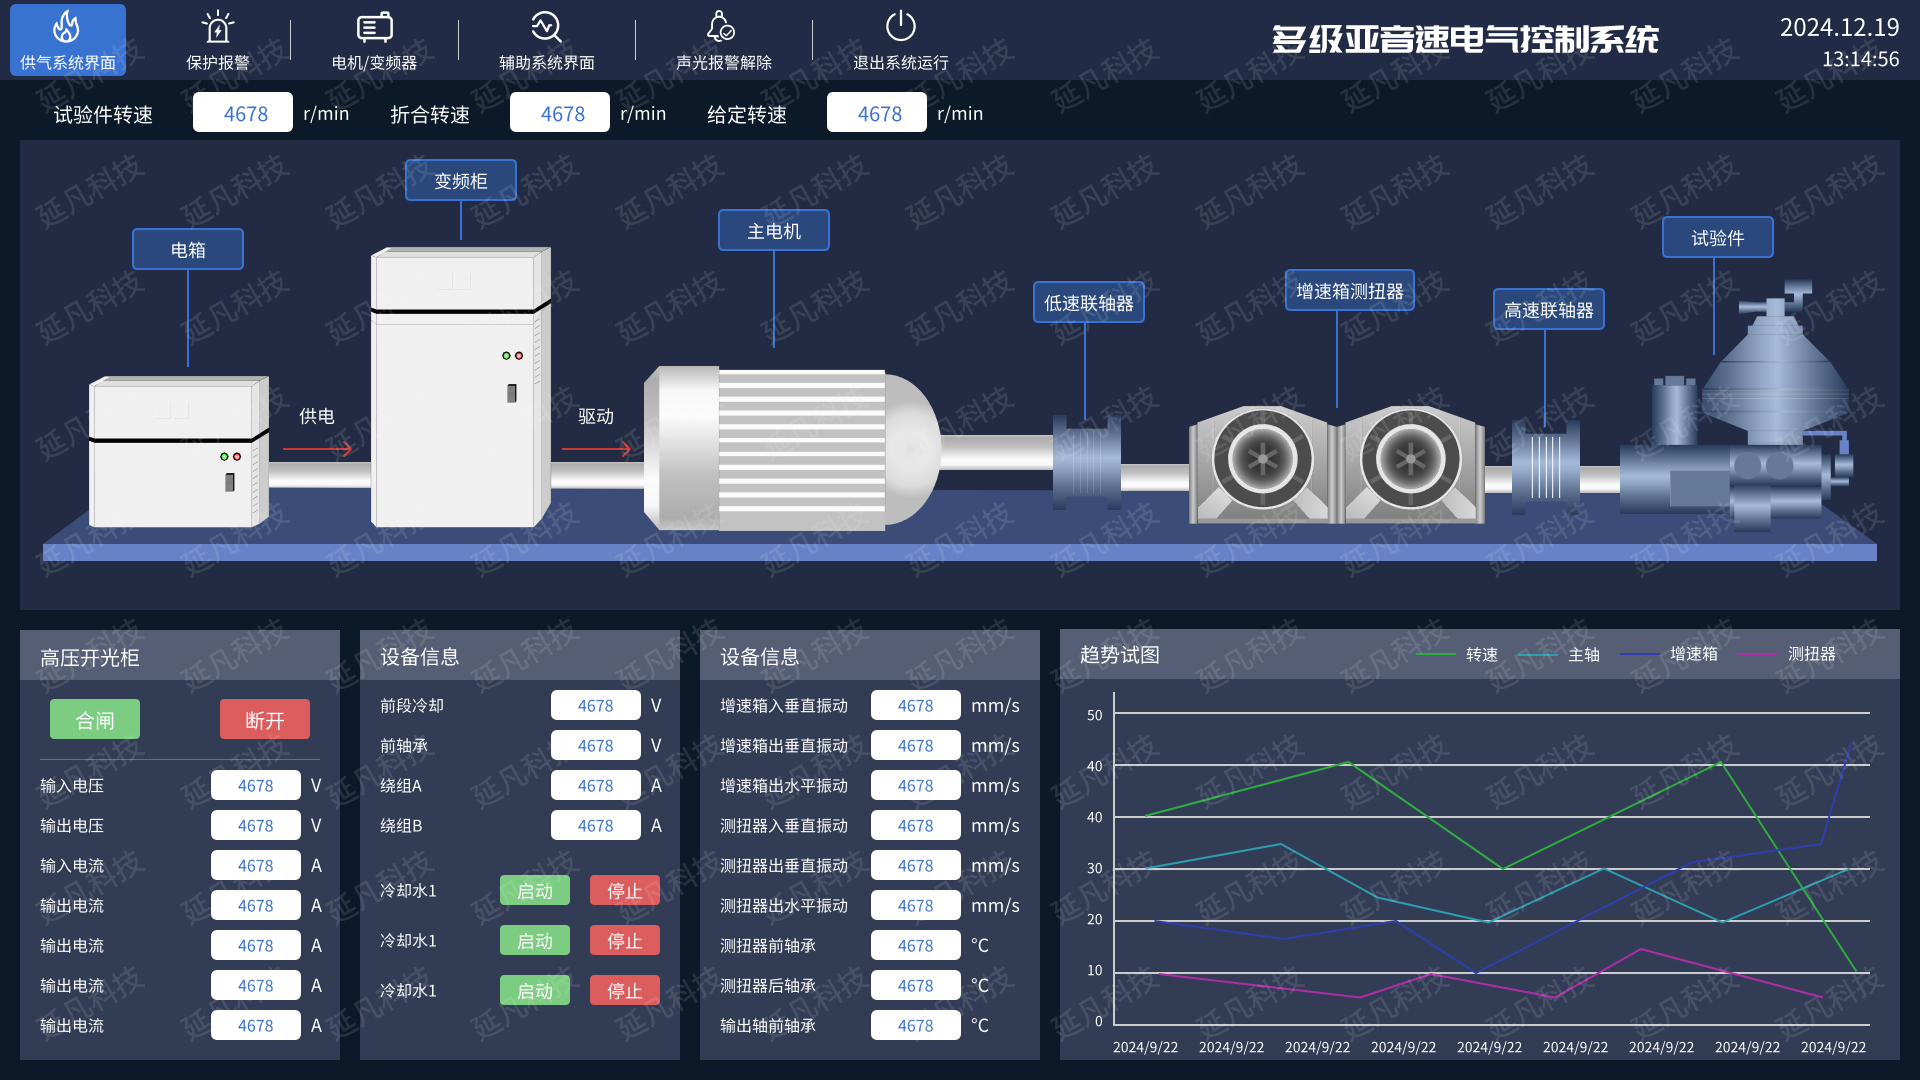The image size is (1920, 1080).
Task: Click 输入电压 value field
Action: [x=255, y=785]
